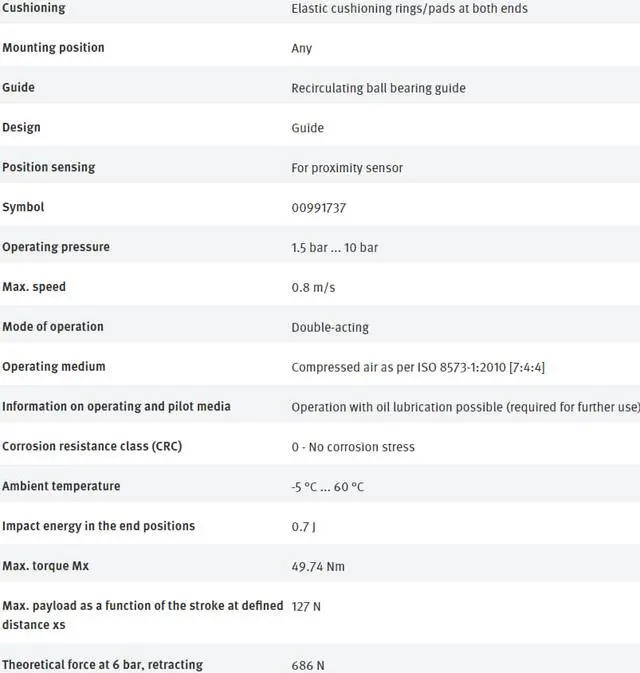Screen dimensions: 640x673
Task: Click the Max. torque Mx value 49.74 Nm
Action: click(x=318, y=566)
